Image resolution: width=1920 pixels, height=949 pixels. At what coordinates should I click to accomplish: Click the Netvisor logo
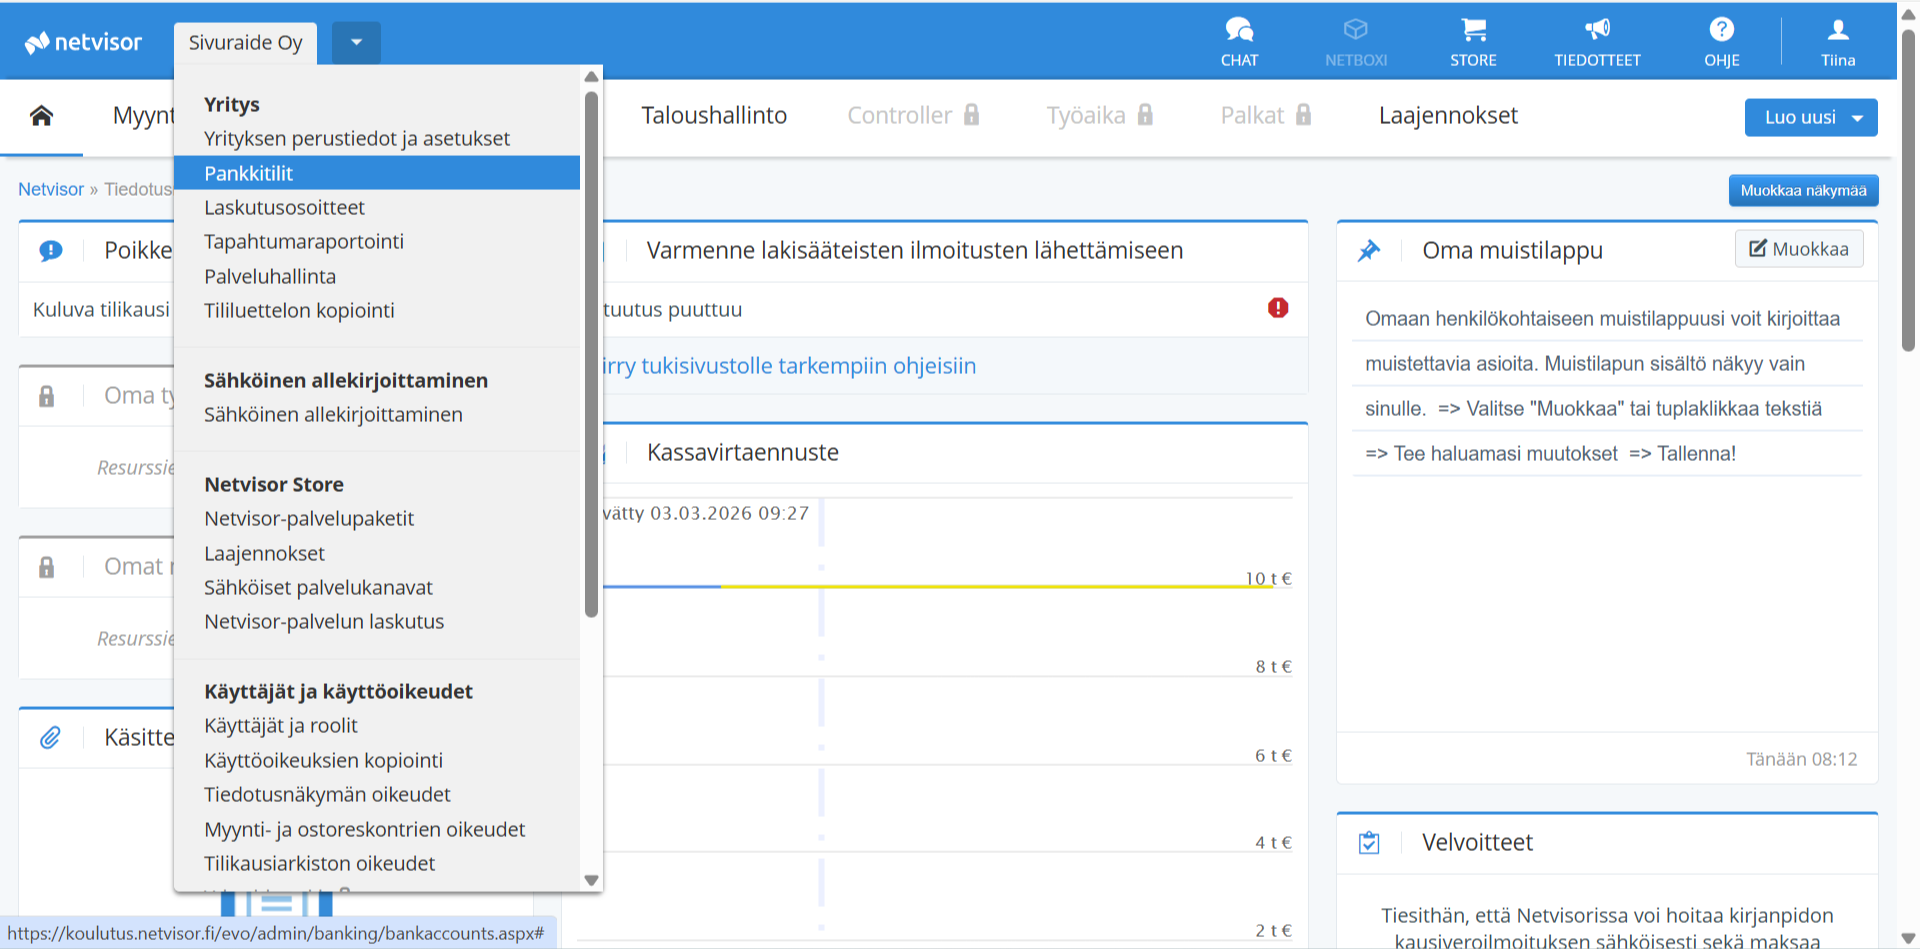[84, 42]
